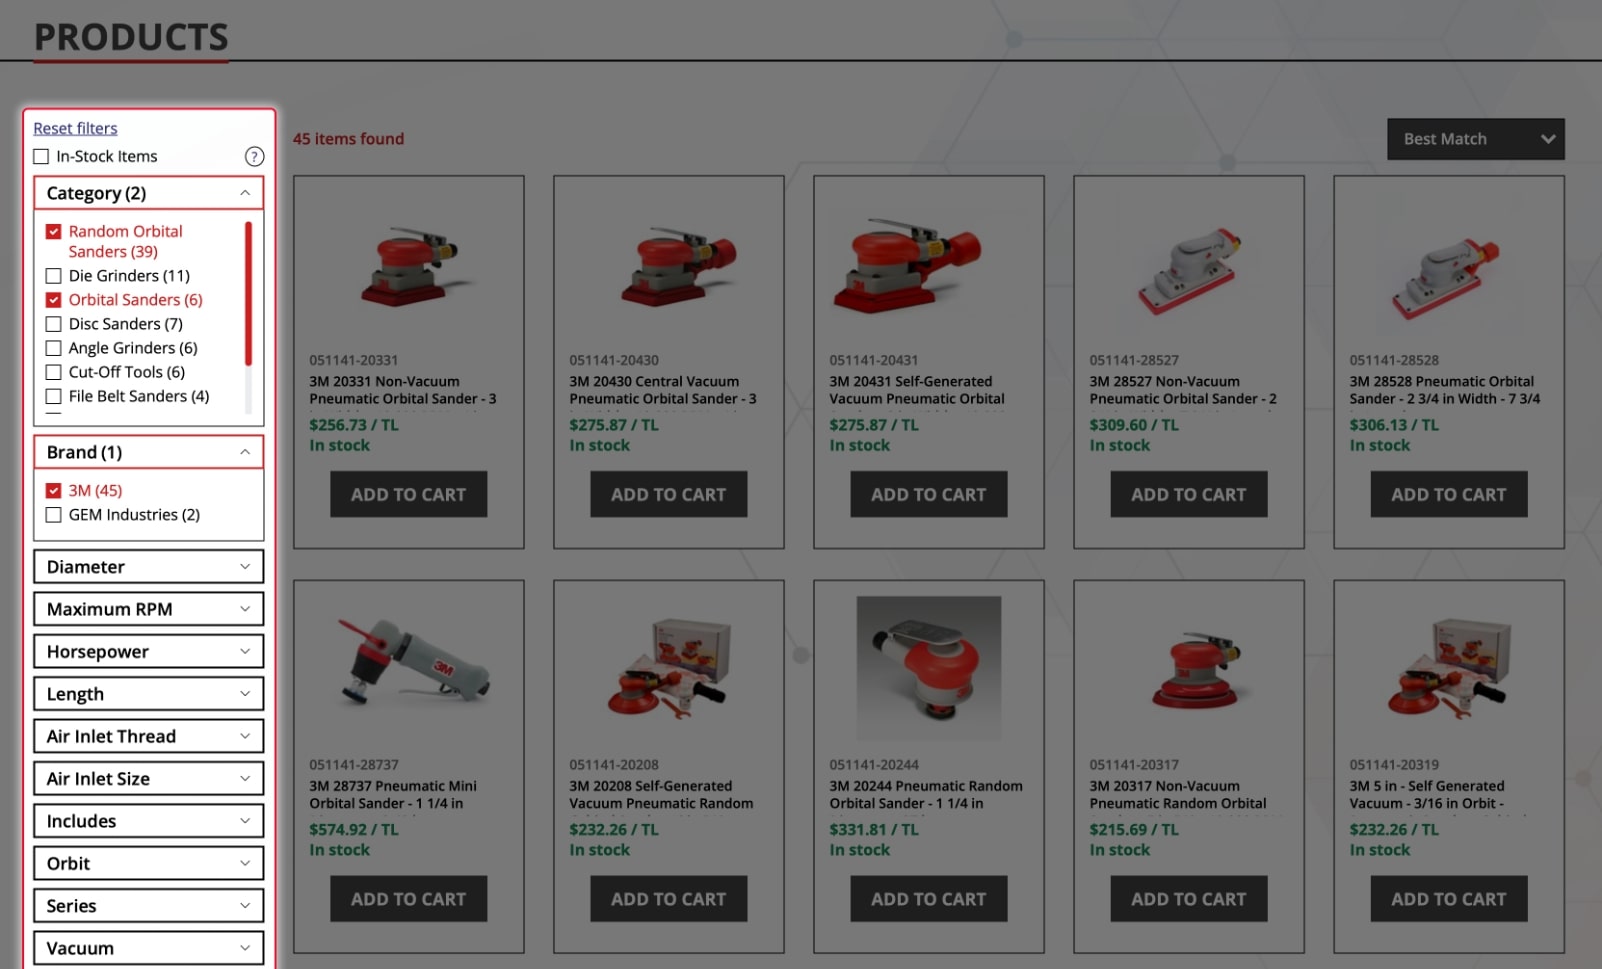Click the Reset filters link

75,128
